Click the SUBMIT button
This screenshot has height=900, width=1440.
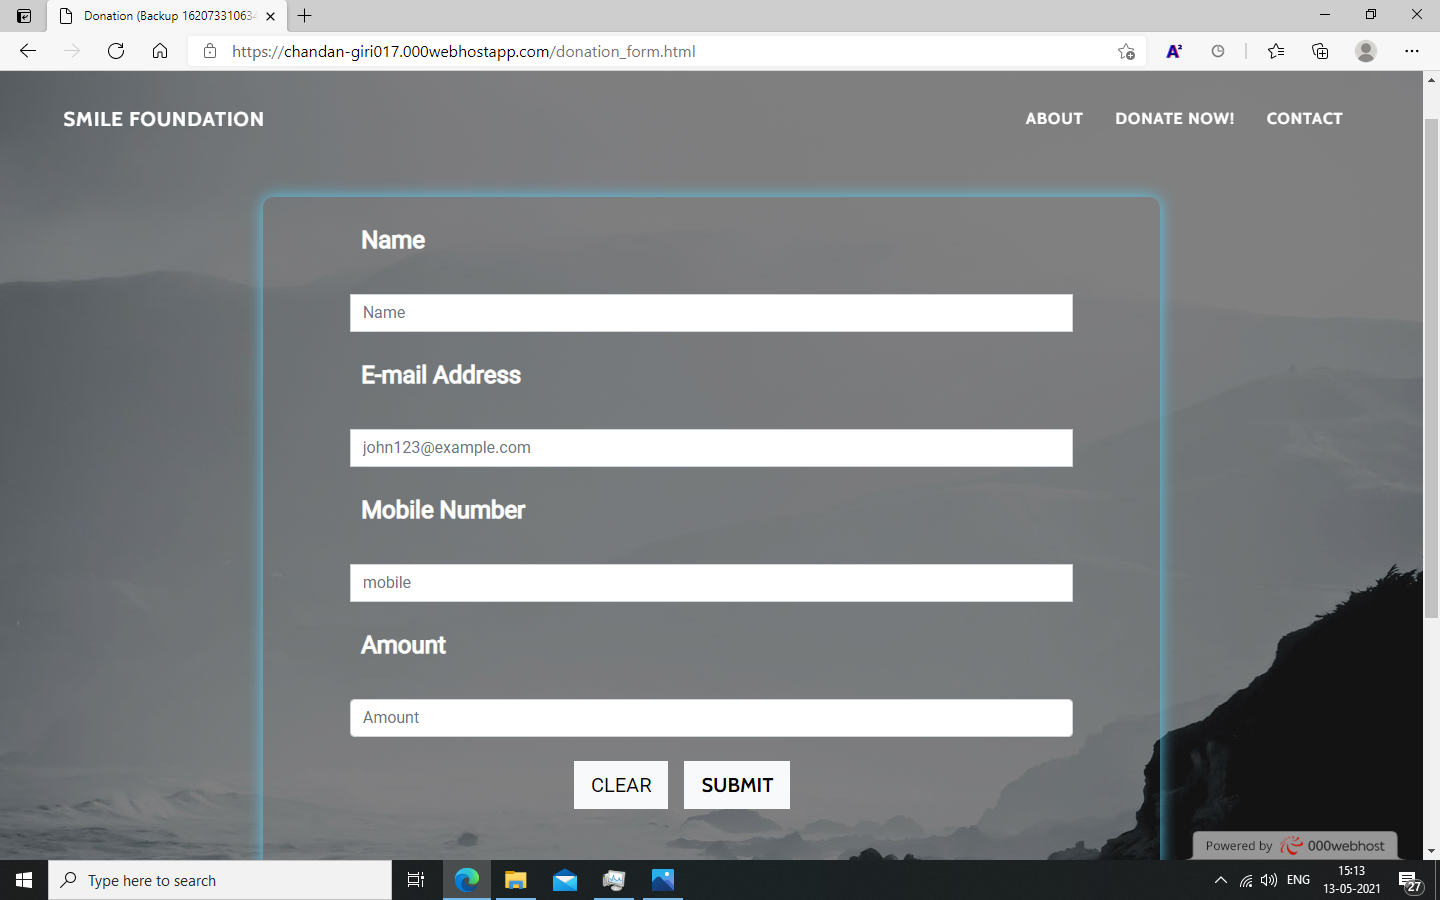coord(736,785)
